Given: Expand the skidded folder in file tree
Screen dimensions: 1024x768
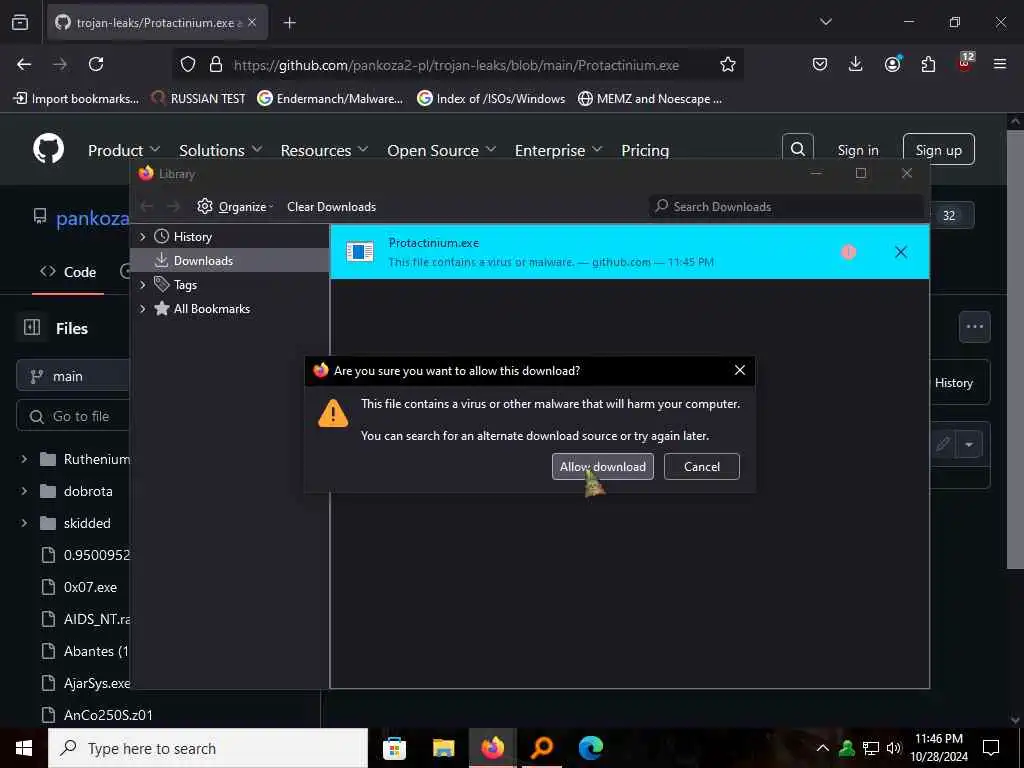Looking at the screenshot, I should pyautogui.click(x=24, y=523).
